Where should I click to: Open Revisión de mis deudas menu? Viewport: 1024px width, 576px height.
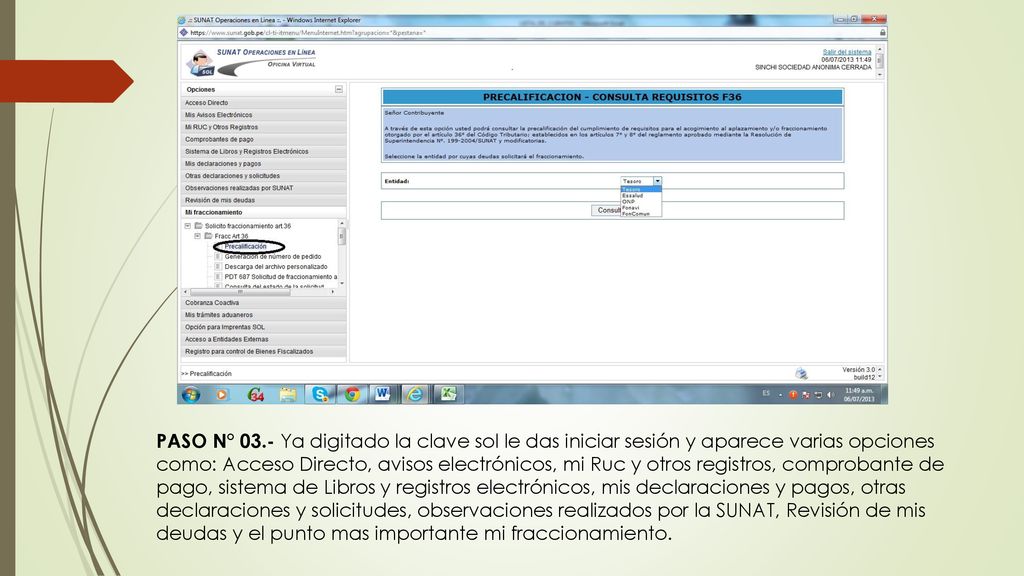point(264,200)
